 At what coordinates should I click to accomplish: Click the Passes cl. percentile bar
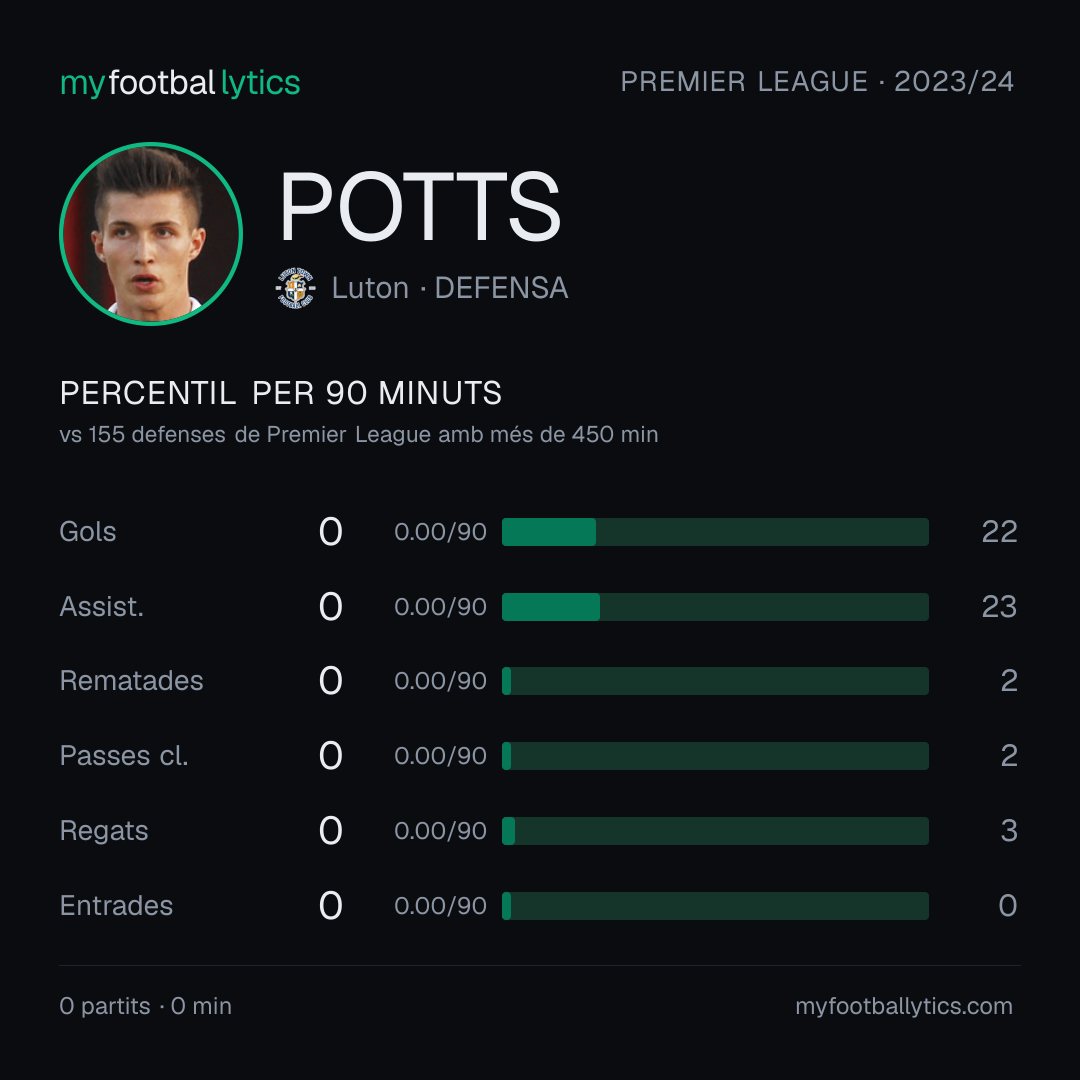[x=715, y=756]
